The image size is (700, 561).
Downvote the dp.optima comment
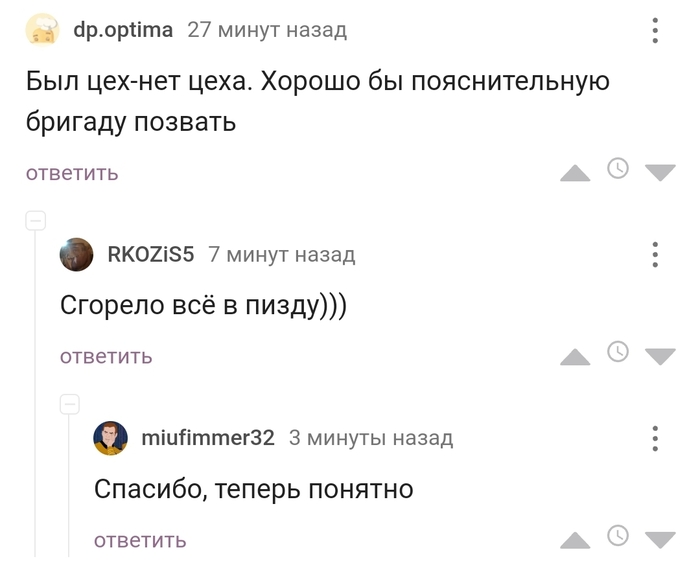tap(660, 173)
